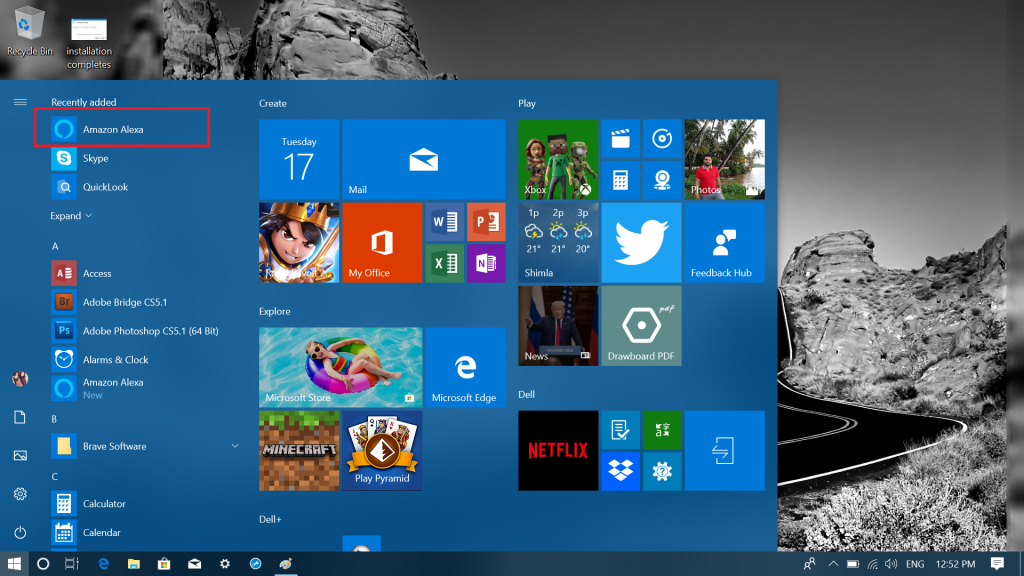
Task: Click the Create group header
Action: [273, 103]
